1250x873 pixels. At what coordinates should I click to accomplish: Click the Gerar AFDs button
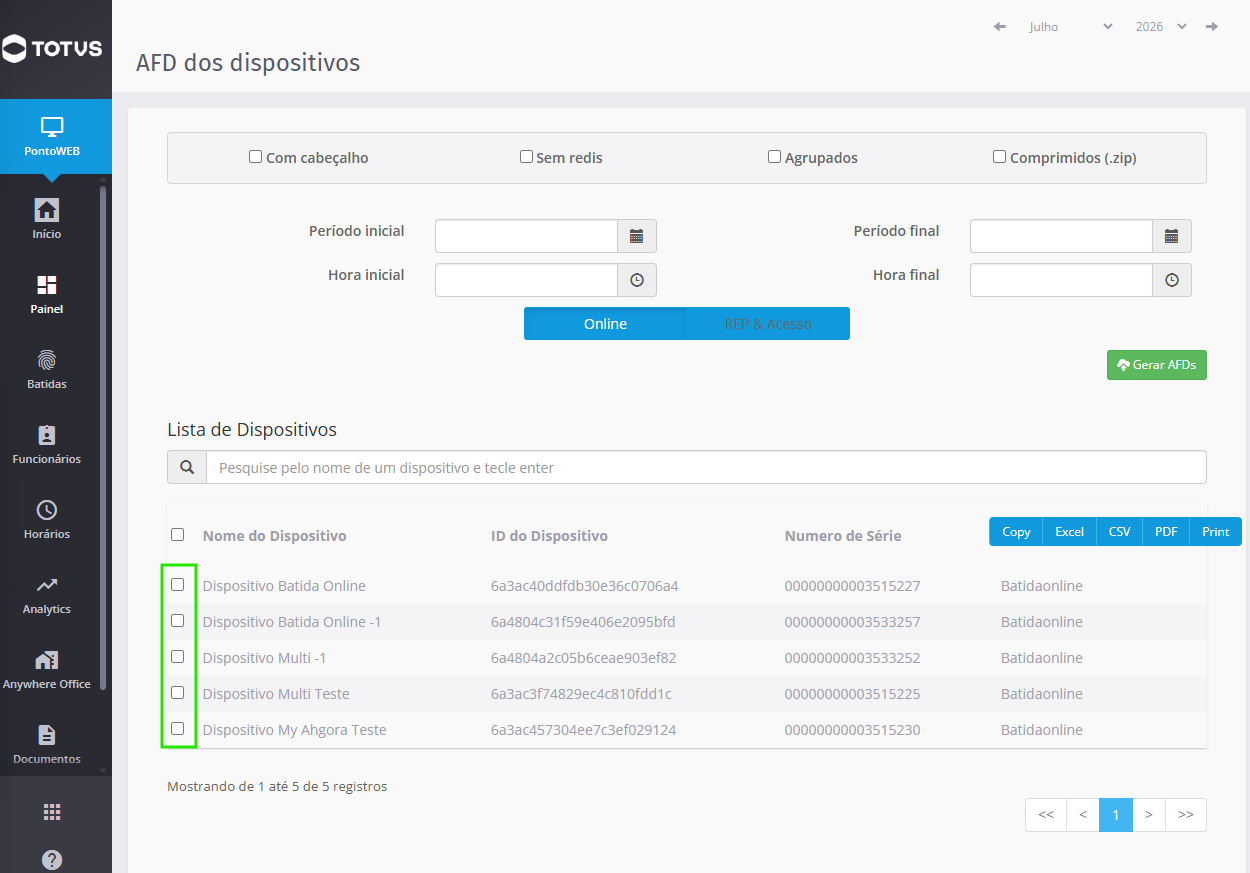[x=1157, y=365]
